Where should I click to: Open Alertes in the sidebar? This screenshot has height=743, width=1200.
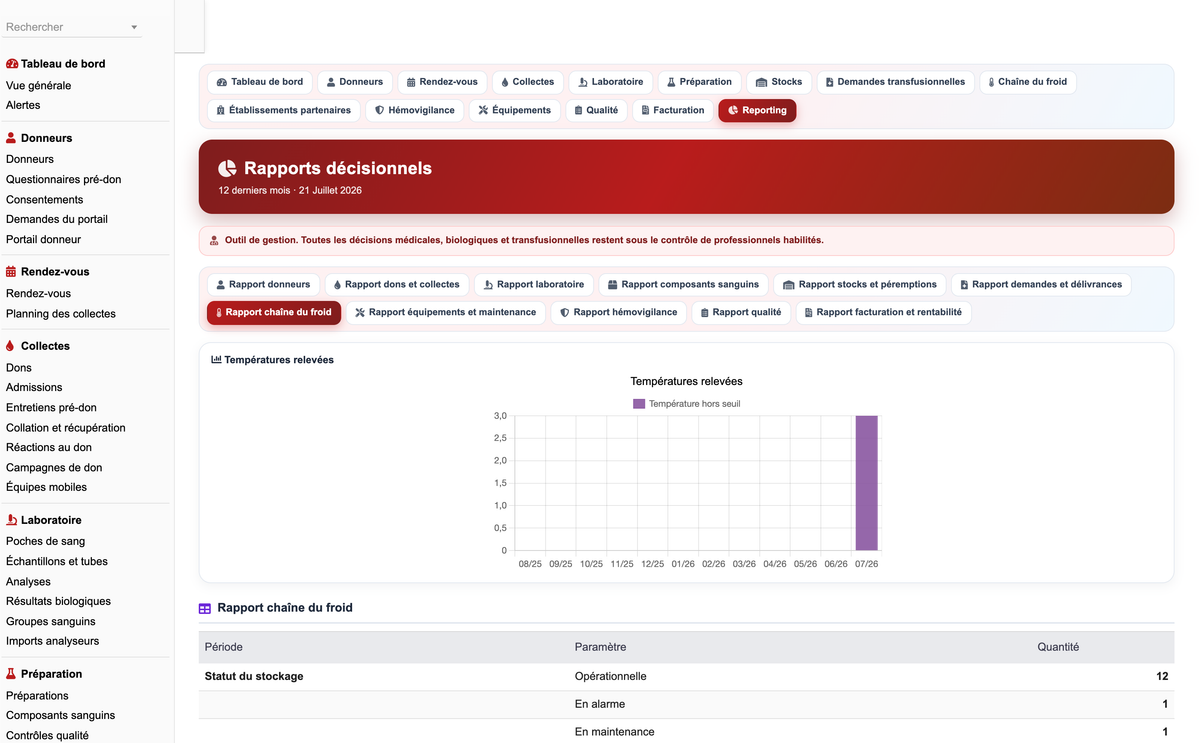(x=23, y=105)
